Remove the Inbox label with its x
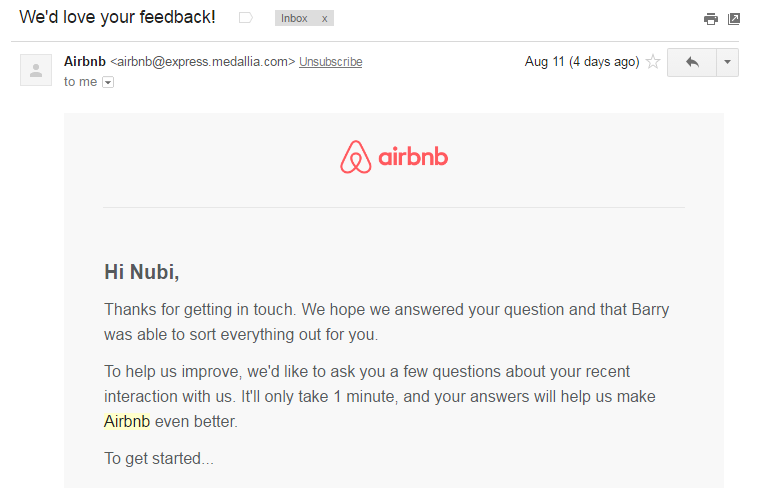757x488 pixels. [x=324, y=18]
